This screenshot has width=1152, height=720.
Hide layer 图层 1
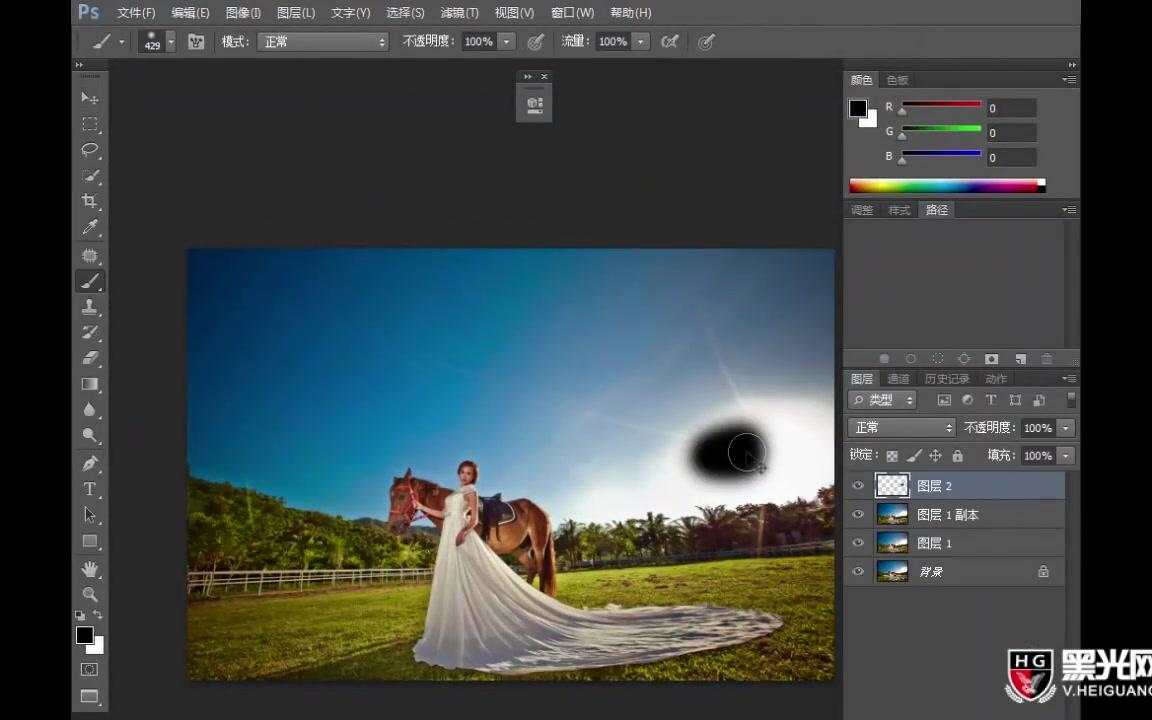857,543
